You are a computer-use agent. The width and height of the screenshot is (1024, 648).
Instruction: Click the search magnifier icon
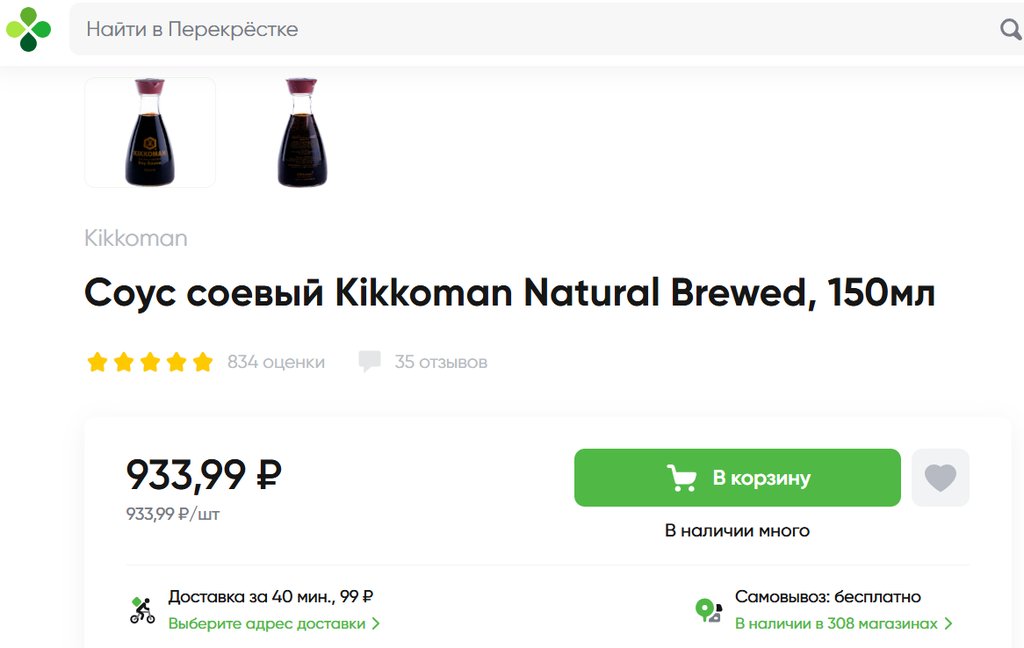click(x=1010, y=29)
